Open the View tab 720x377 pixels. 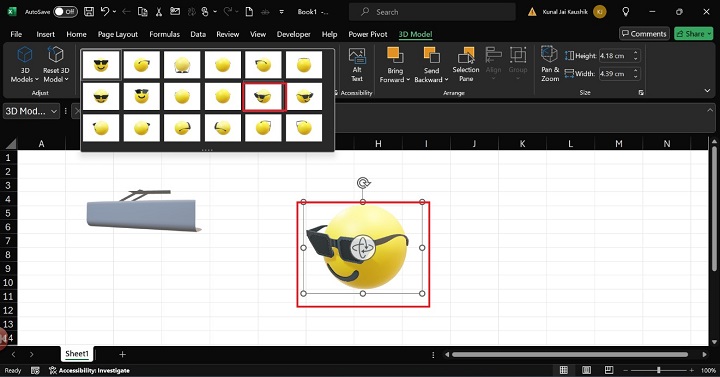[x=258, y=34]
